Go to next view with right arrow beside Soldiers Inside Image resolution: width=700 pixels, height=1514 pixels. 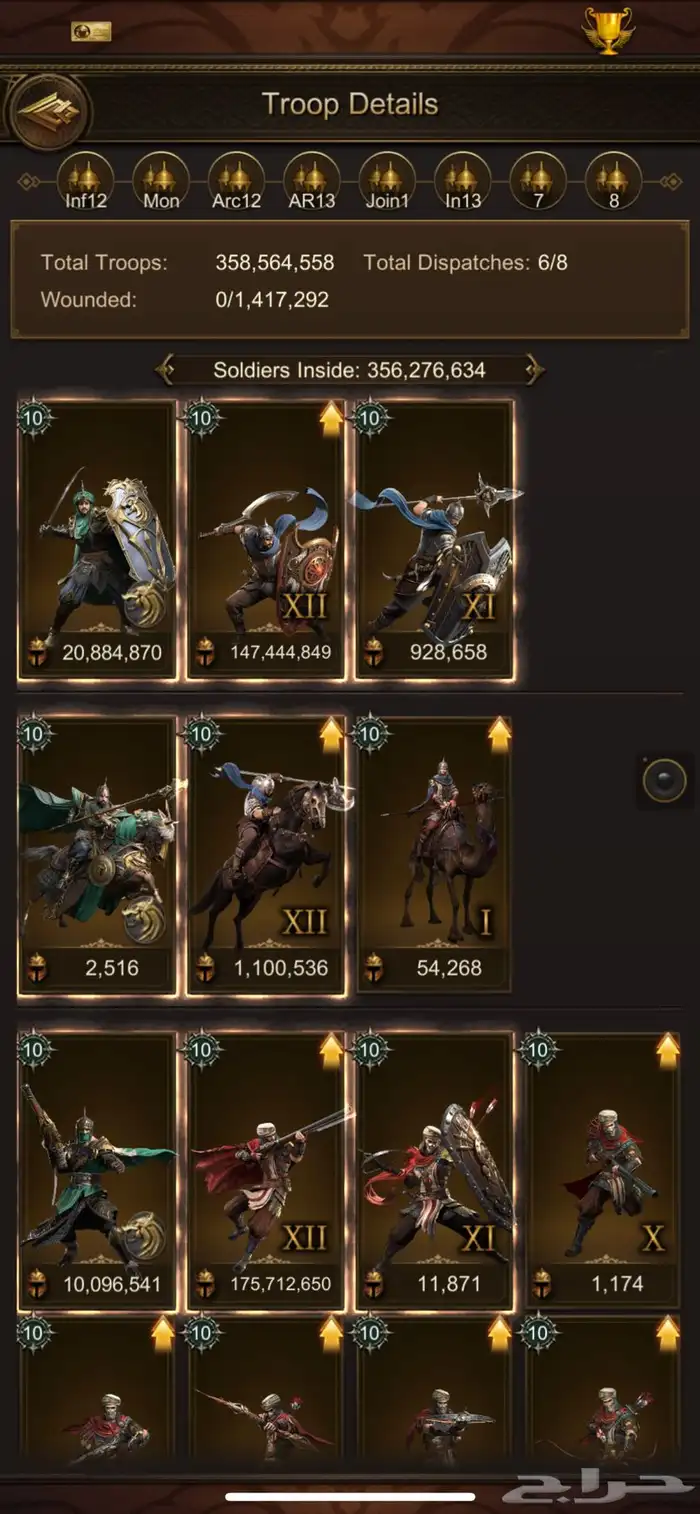click(x=534, y=370)
